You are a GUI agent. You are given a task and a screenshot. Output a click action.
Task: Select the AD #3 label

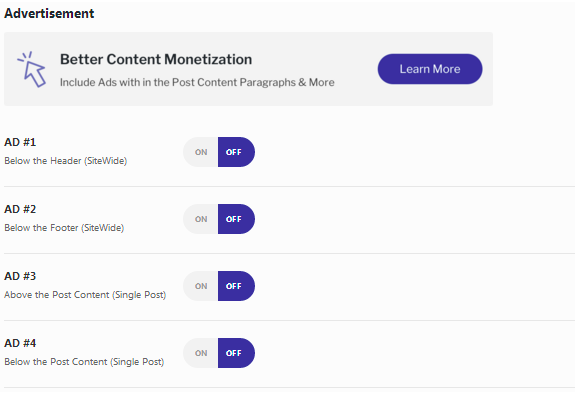coord(20,276)
